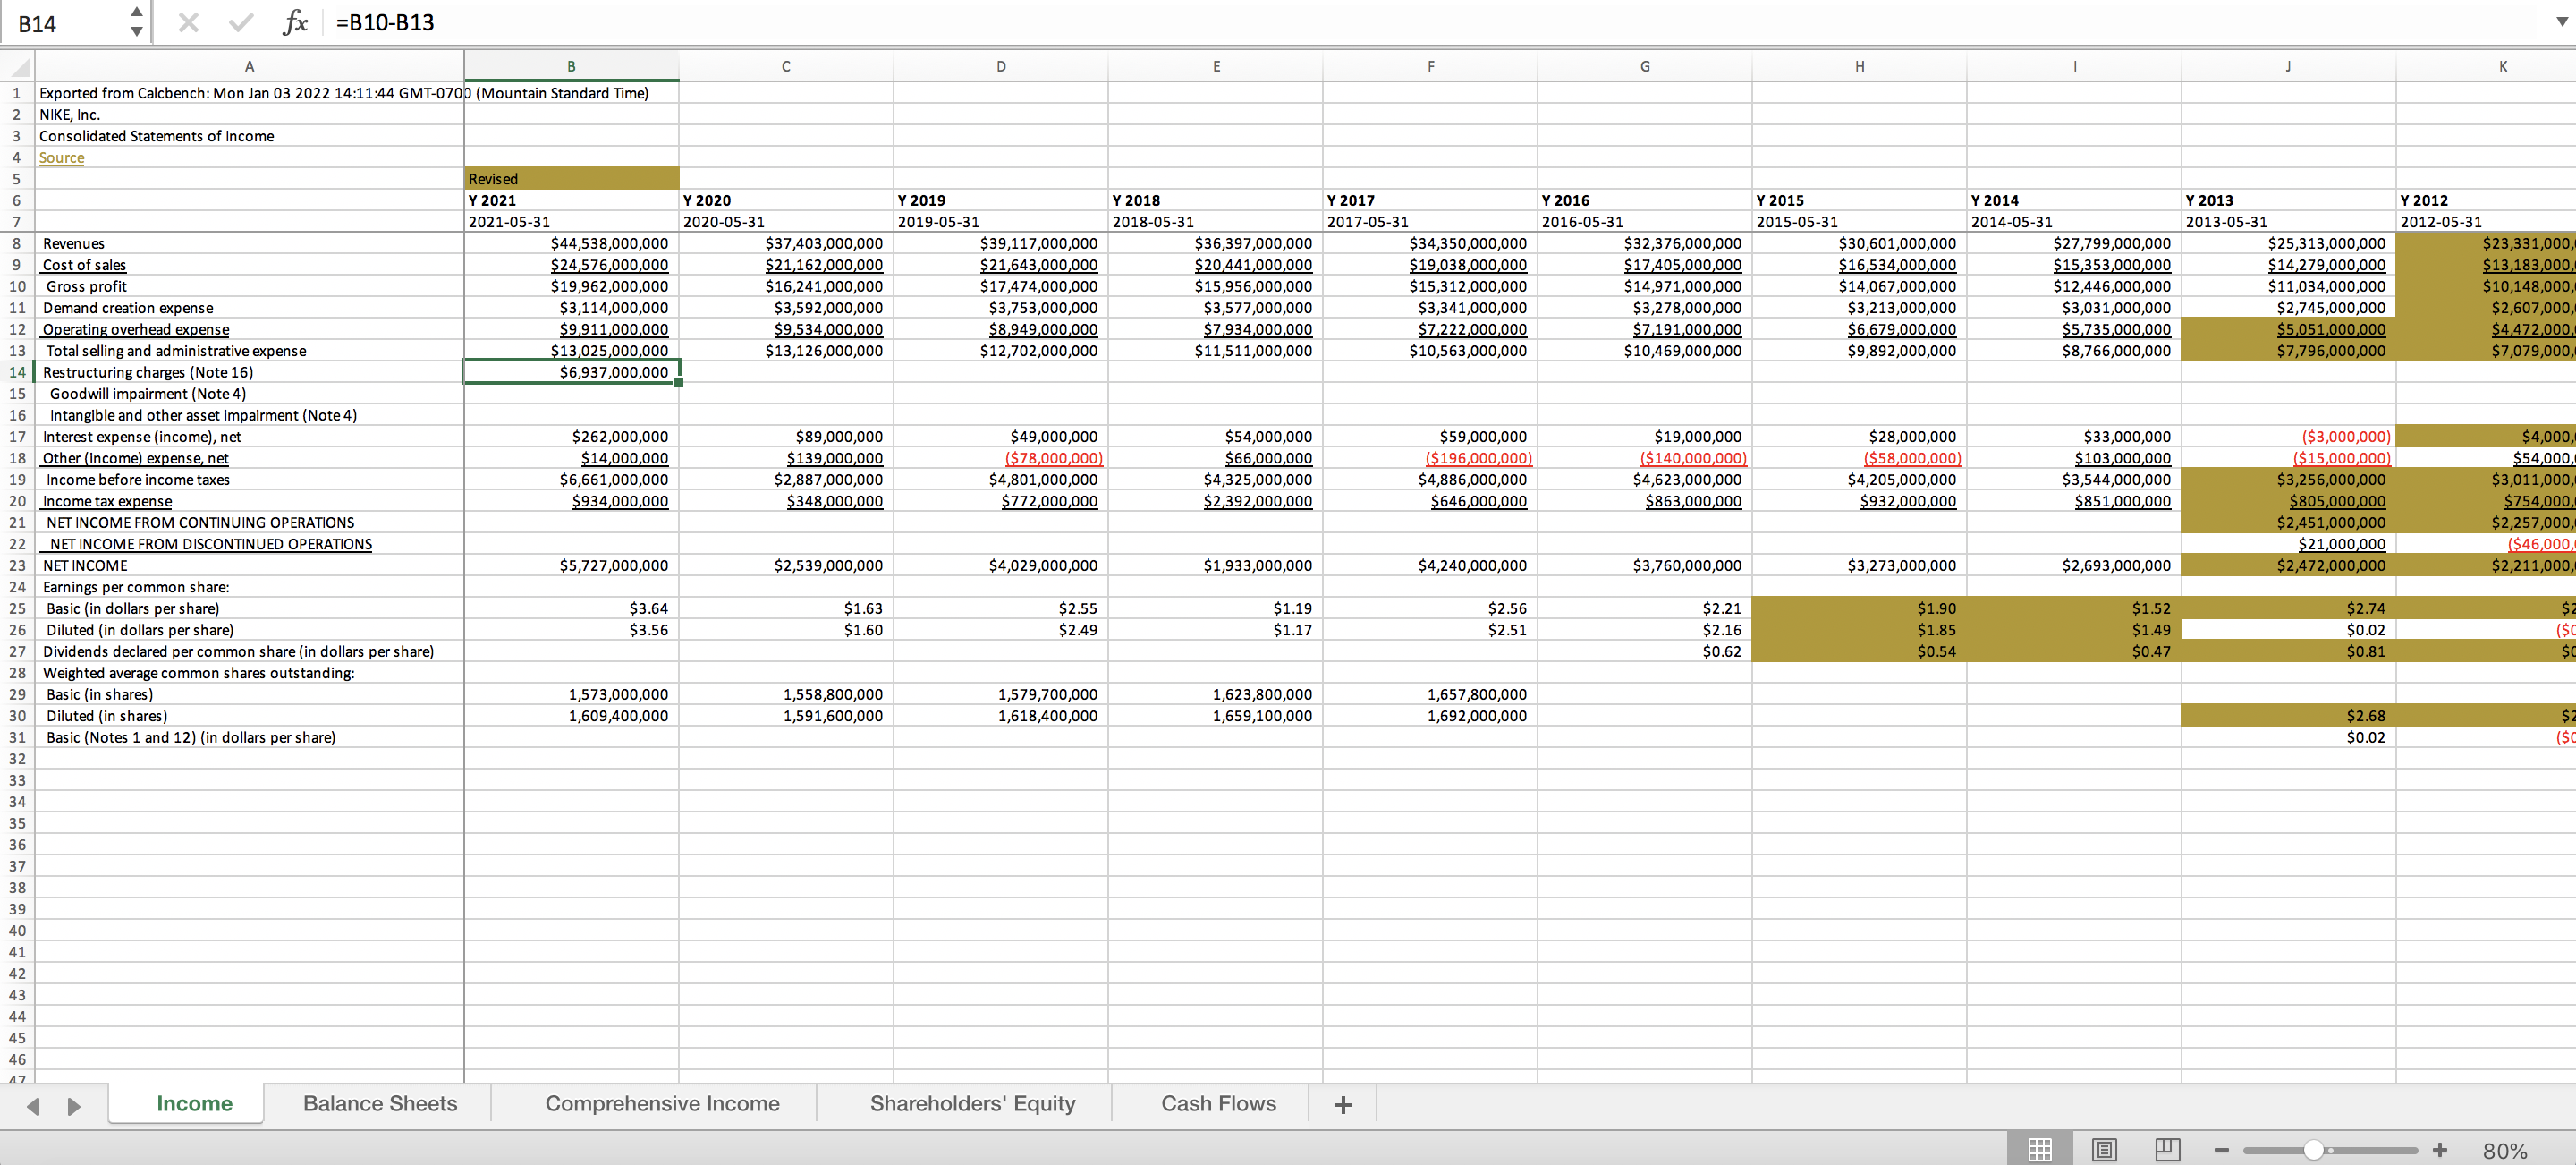Screen dimensions: 2576x1165
Task: Open the Name Box dropdown arrows
Action: click(136, 22)
